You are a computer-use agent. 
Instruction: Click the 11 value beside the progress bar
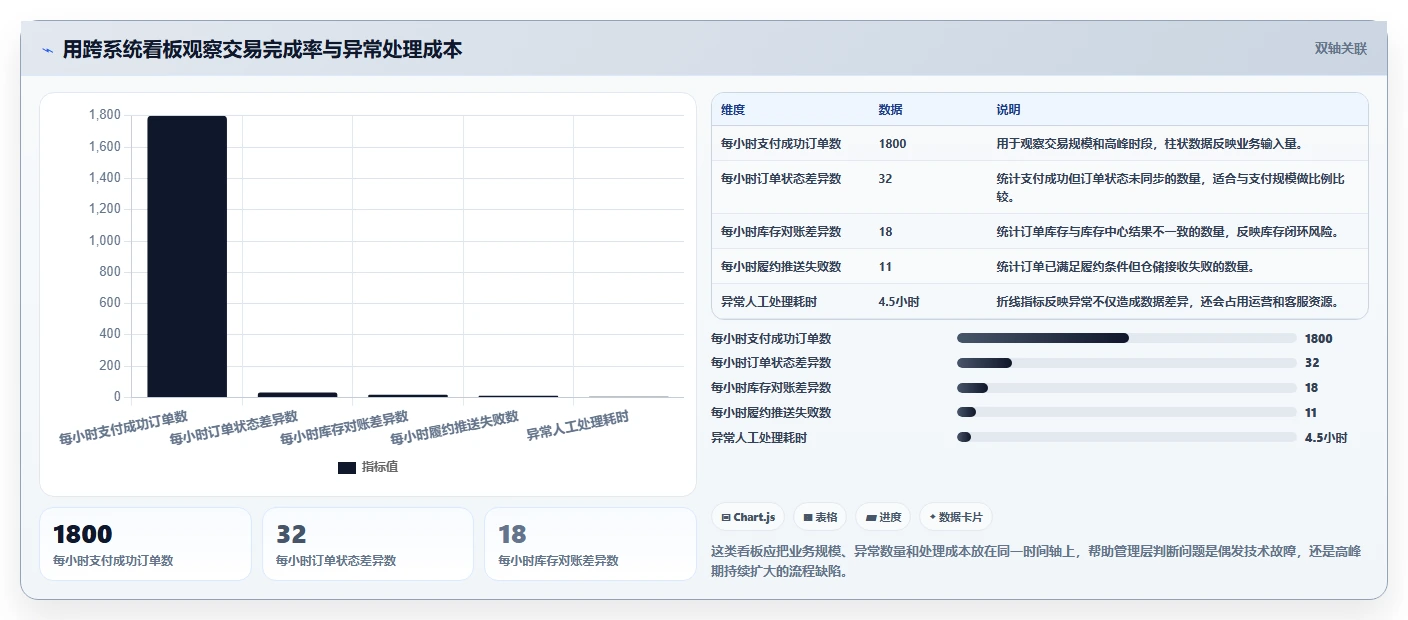1311,412
